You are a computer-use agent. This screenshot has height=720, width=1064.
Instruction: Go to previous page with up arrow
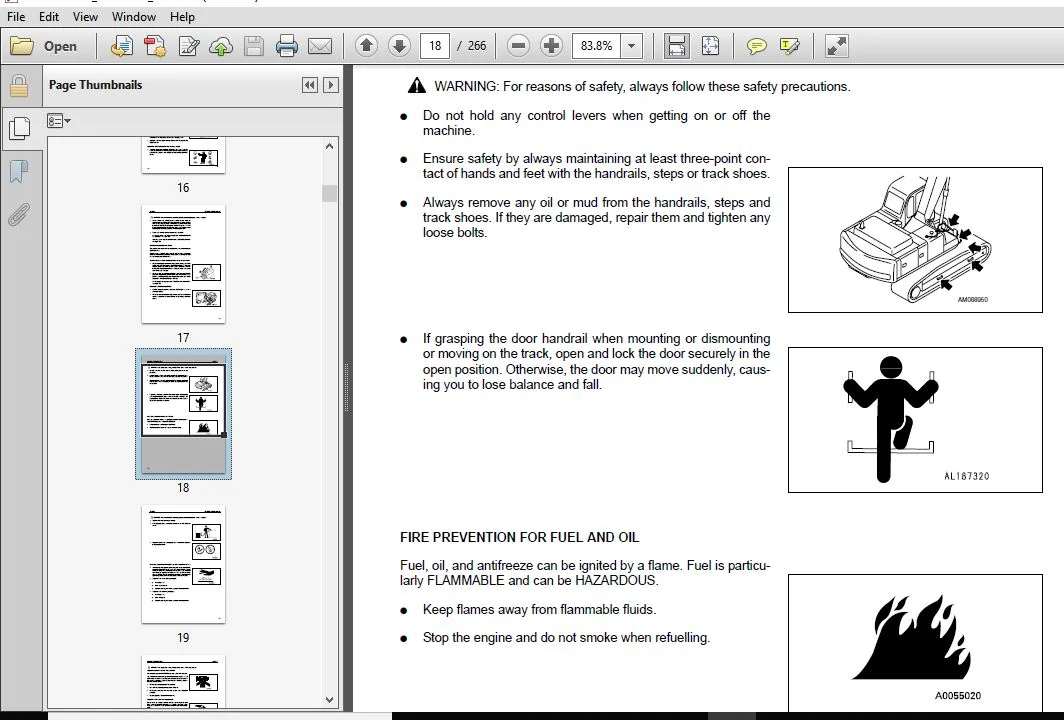(366, 46)
